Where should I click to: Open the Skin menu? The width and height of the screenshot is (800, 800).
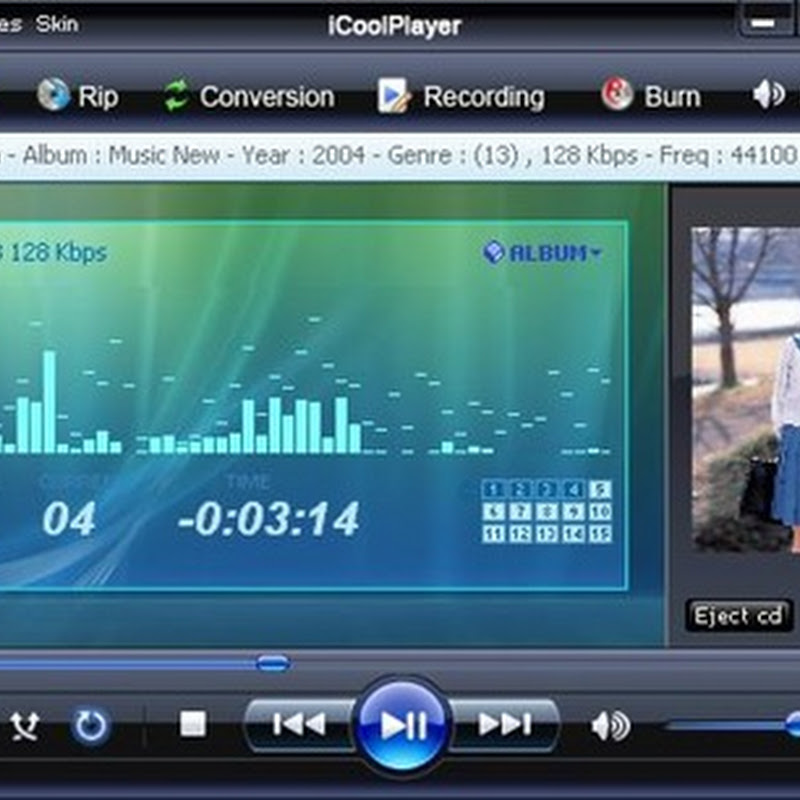tap(57, 24)
